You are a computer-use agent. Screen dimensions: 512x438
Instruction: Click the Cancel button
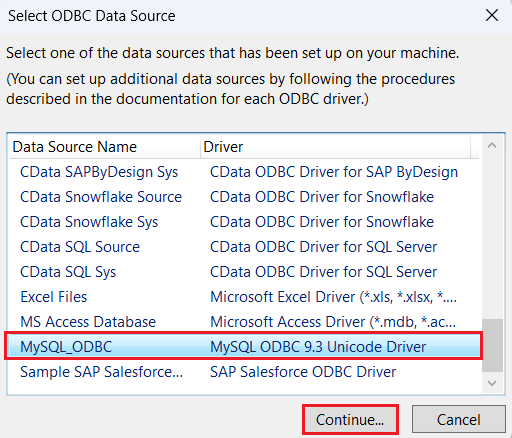(x=459, y=419)
